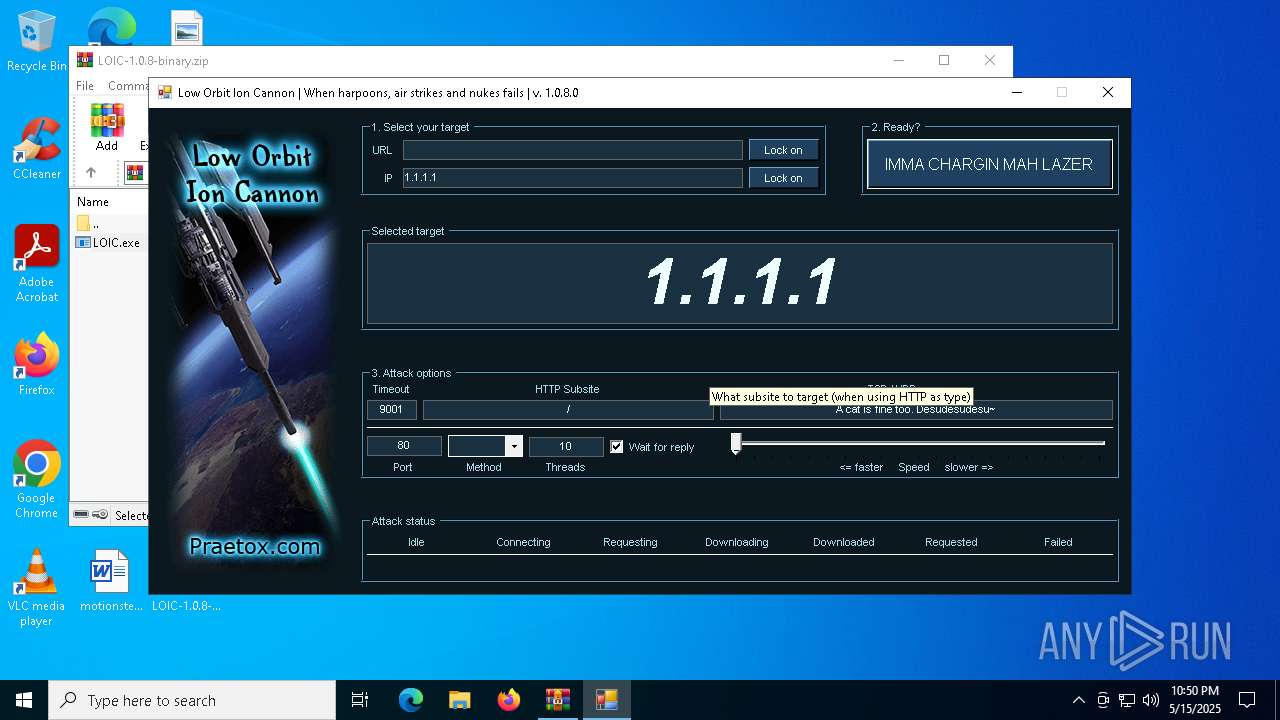This screenshot has width=1280, height=720.
Task: Click the volume tray icon
Action: pos(1151,700)
